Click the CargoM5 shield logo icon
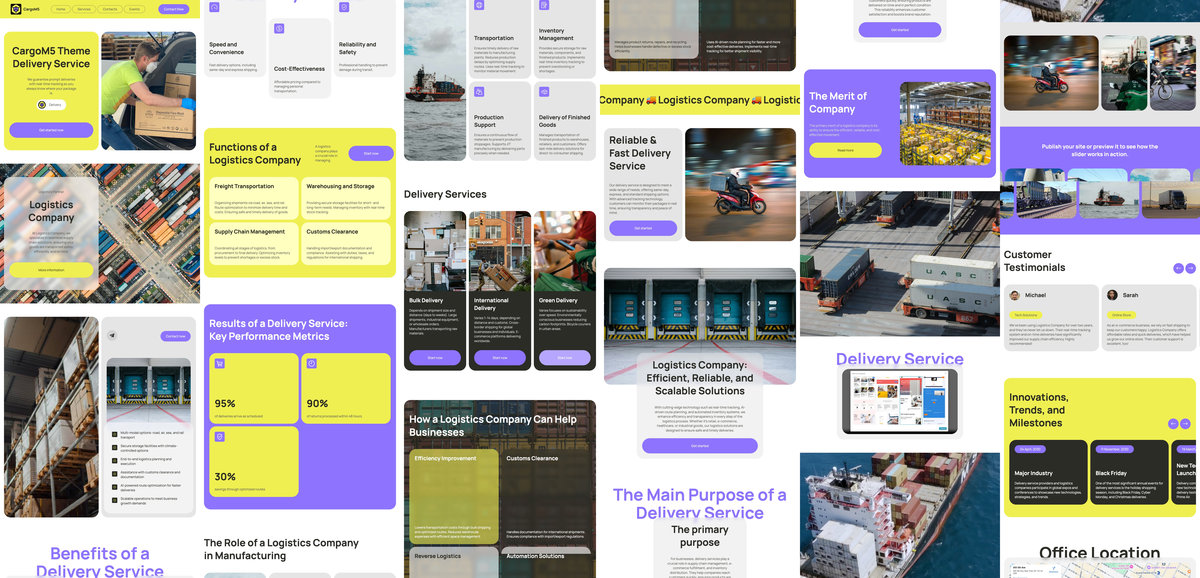 tap(15, 9)
